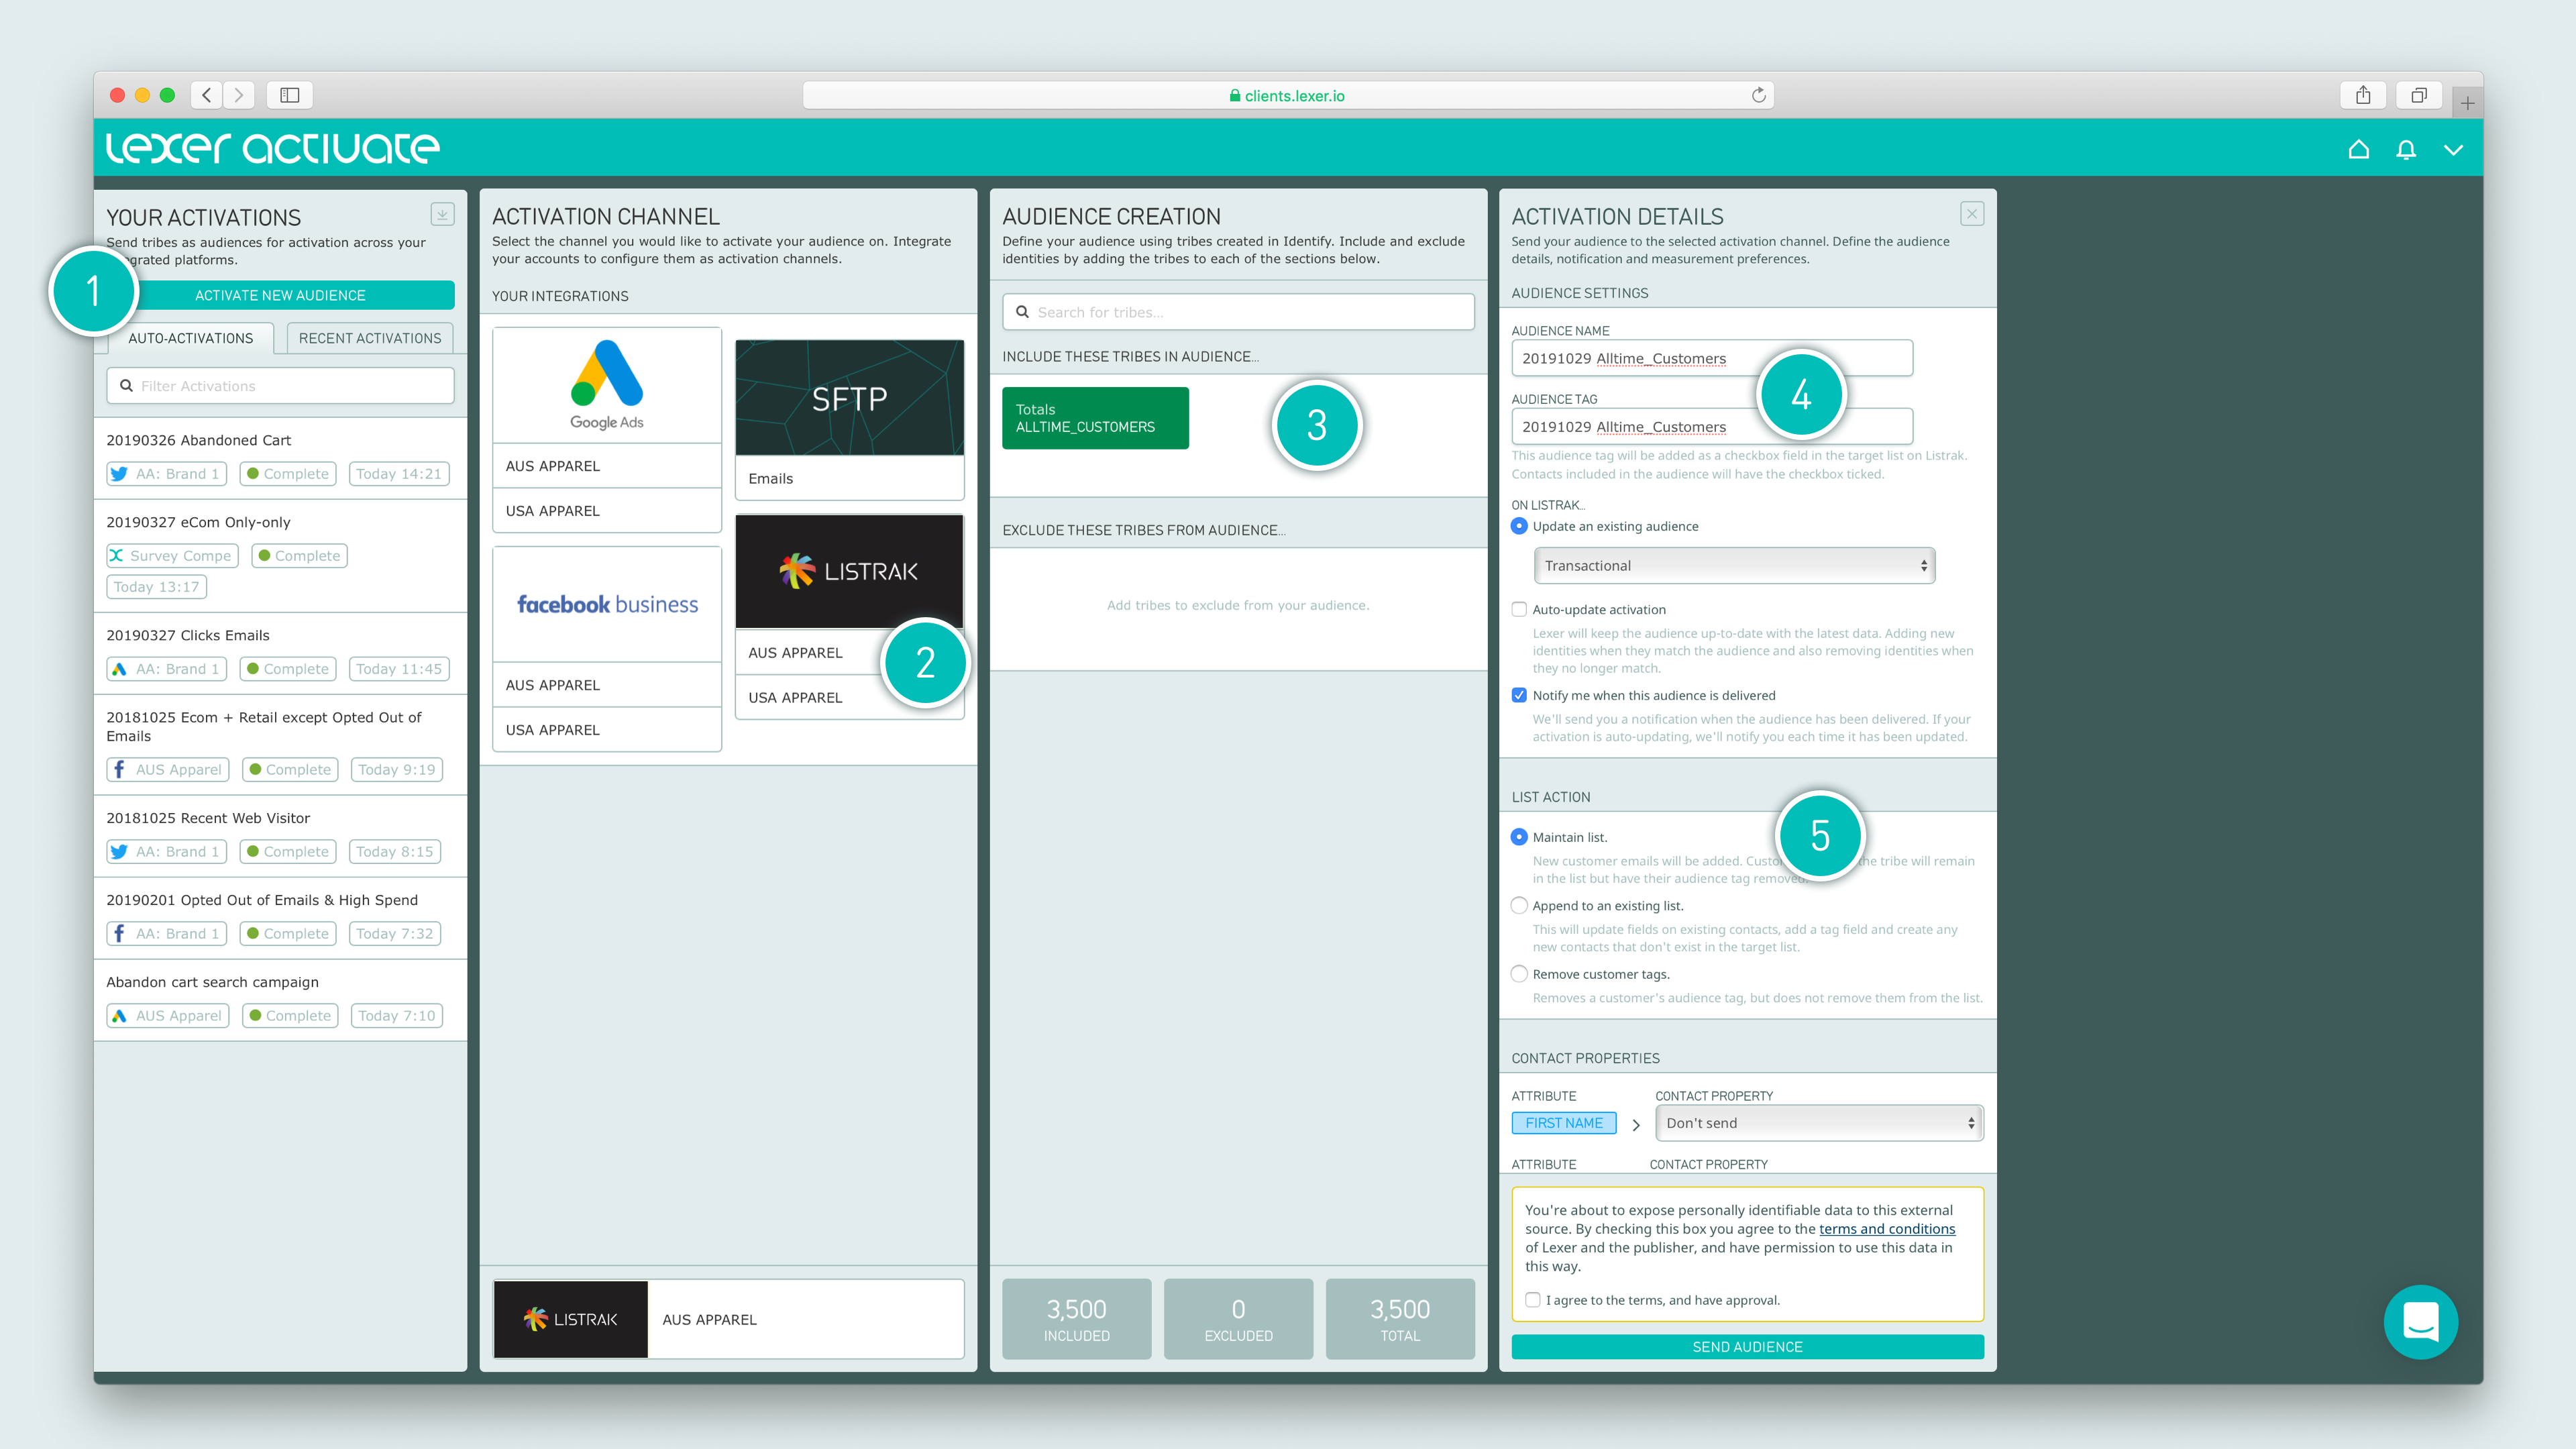Click the Search for tribes field
The image size is (2576, 1449).
point(1238,312)
